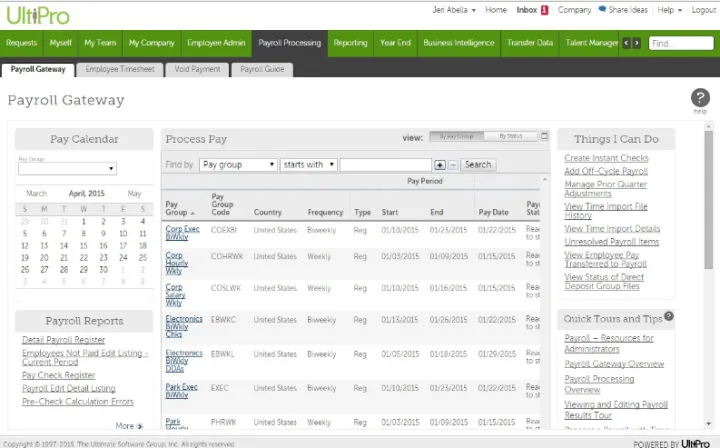This screenshot has width=720, height=448.
Task: Click the Find search box
Action: click(x=681, y=44)
